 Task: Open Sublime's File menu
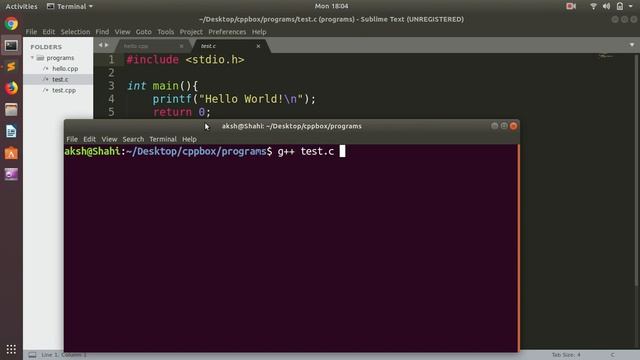[x=31, y=32]
